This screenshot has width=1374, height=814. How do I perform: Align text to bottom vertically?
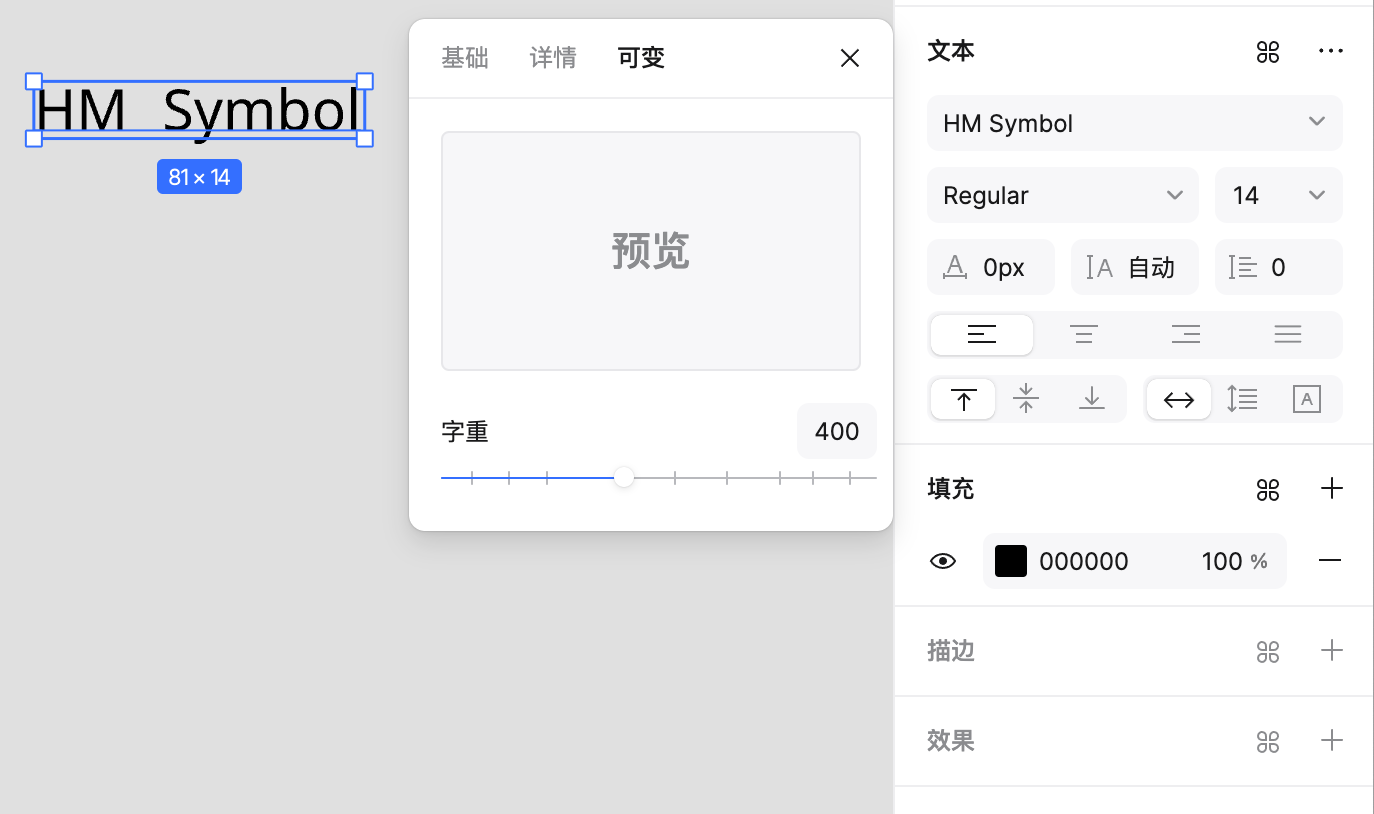pyautogui.click(x=1091, y=399)
